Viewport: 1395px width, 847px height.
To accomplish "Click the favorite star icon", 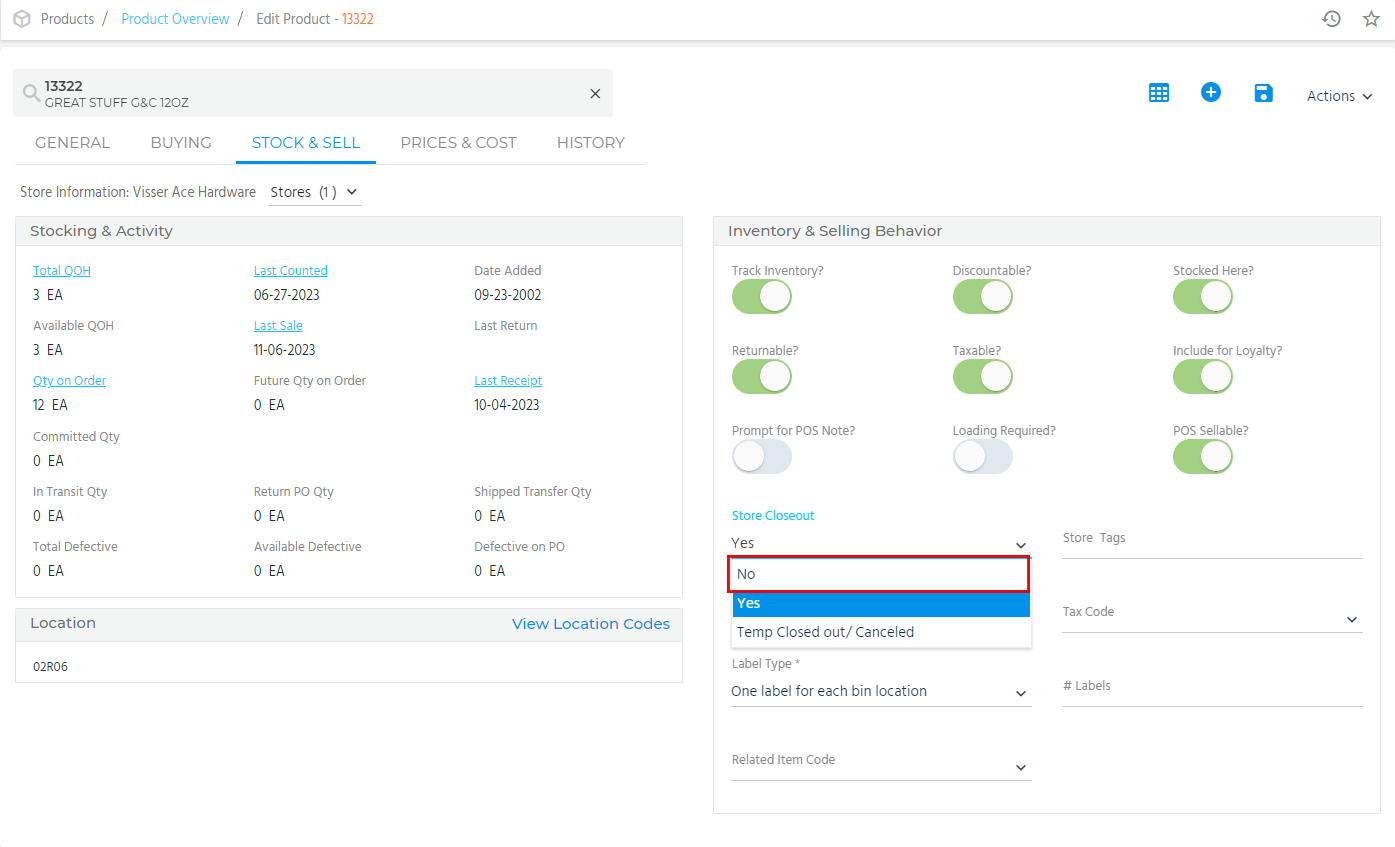I will [x=1371, y=19].
